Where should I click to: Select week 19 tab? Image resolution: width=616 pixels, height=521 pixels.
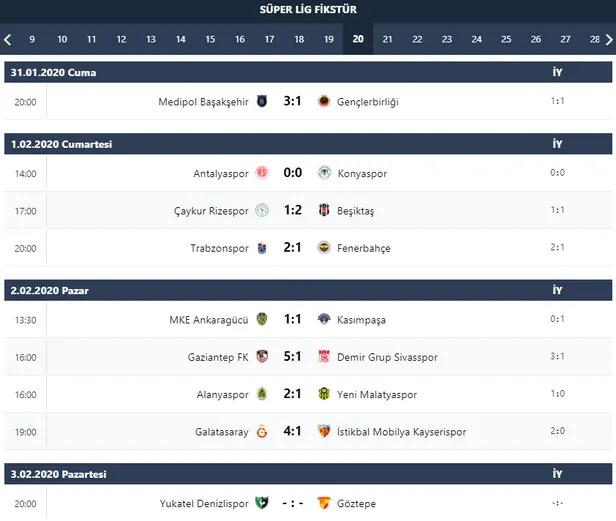(x=328, y=40)
